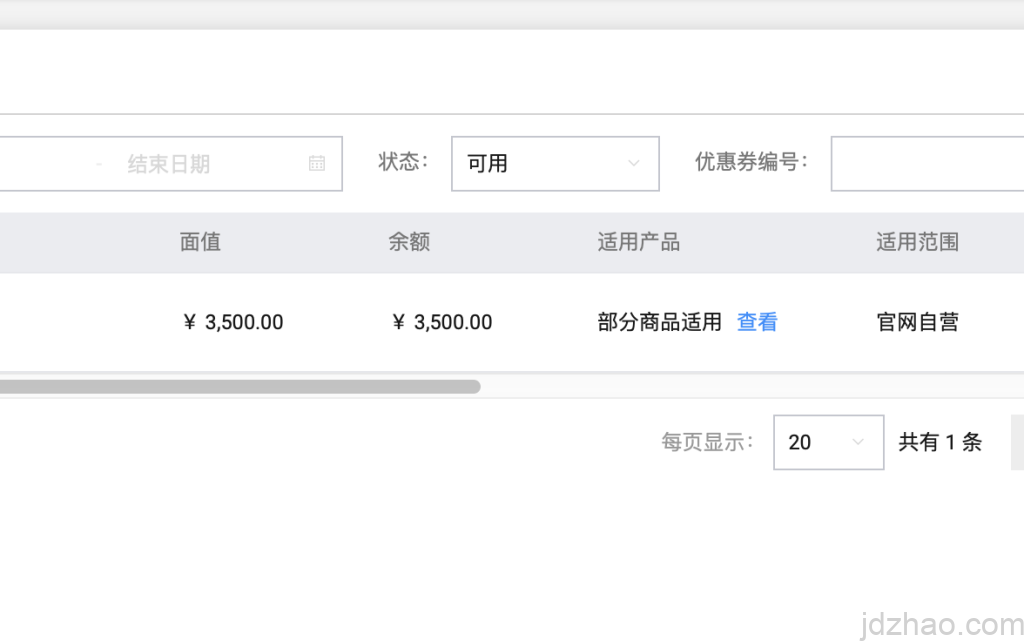Click the calendar icon in date field
Image resolution: width=1024 pixels, height=641 pixels.
coord(317,163)
